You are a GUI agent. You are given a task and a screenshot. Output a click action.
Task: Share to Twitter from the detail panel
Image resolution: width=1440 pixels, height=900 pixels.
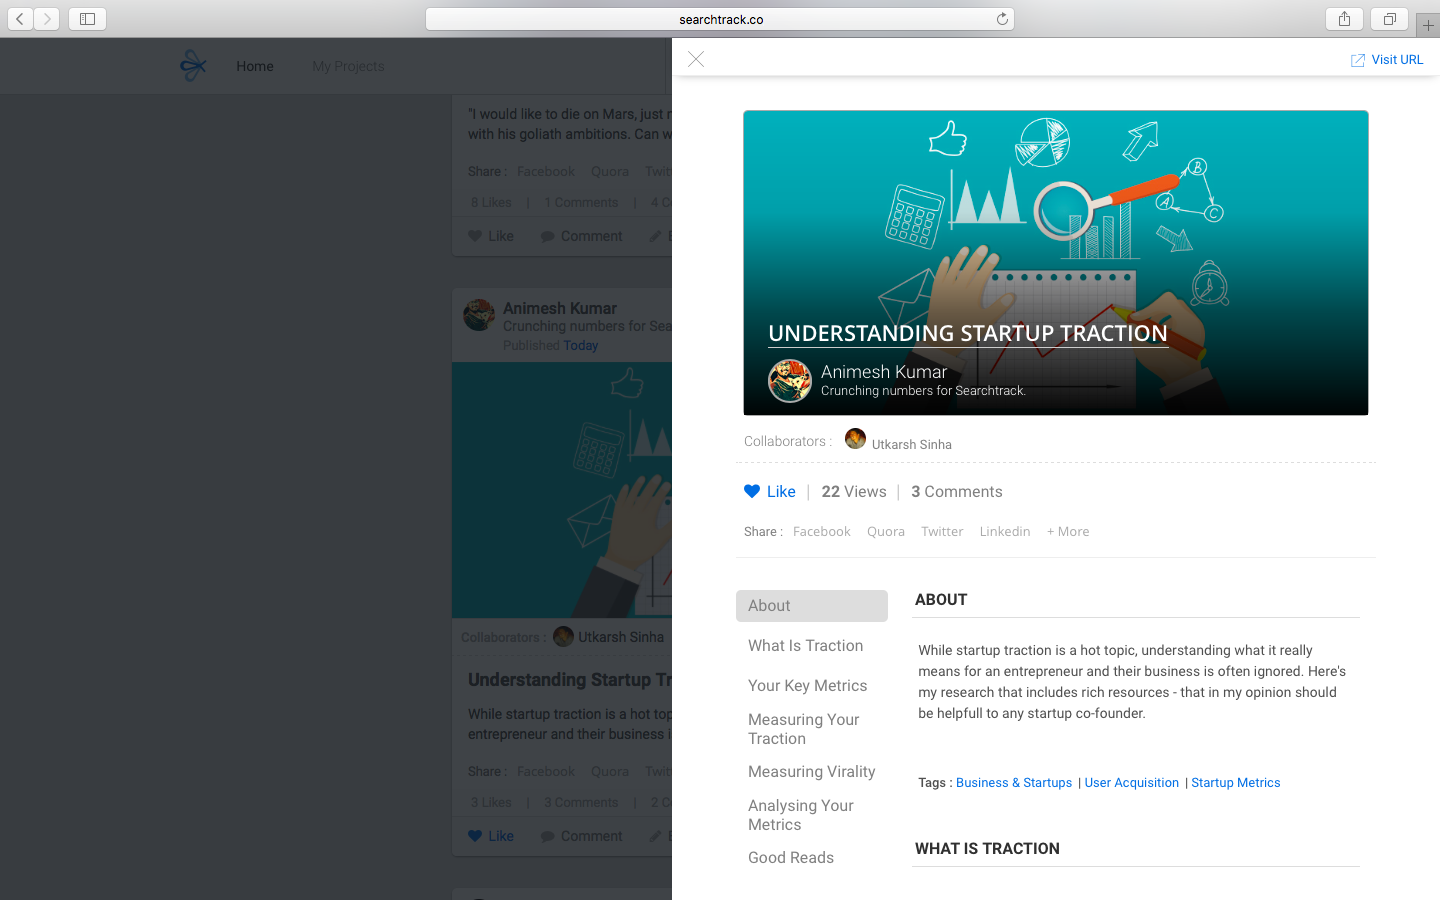pos(942,532)
